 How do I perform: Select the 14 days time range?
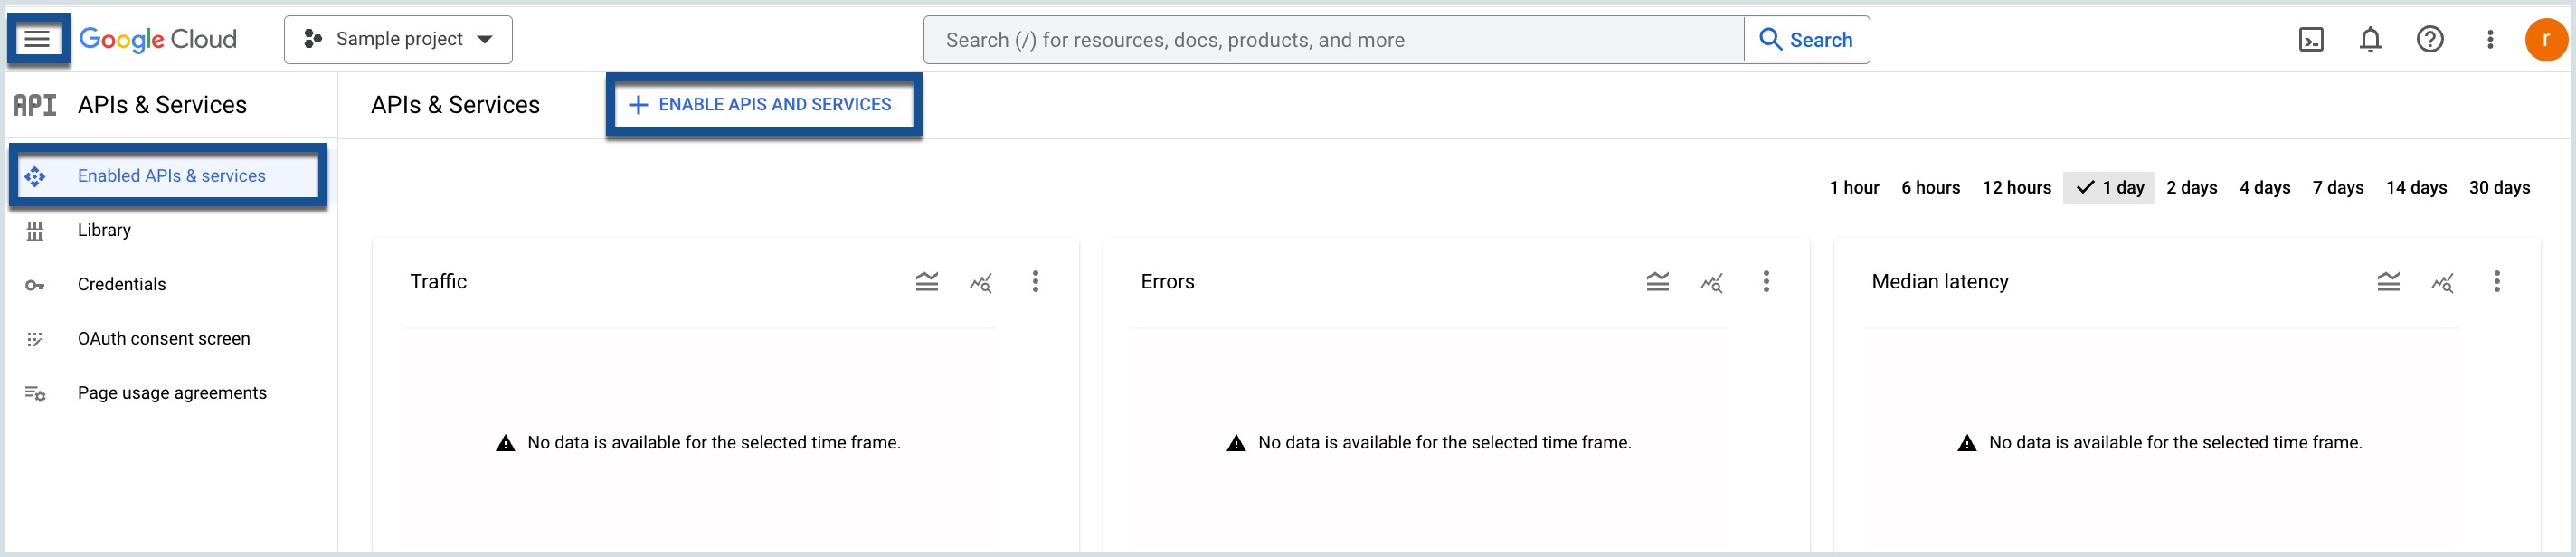pyautogui.click(x=2415, y=188)
